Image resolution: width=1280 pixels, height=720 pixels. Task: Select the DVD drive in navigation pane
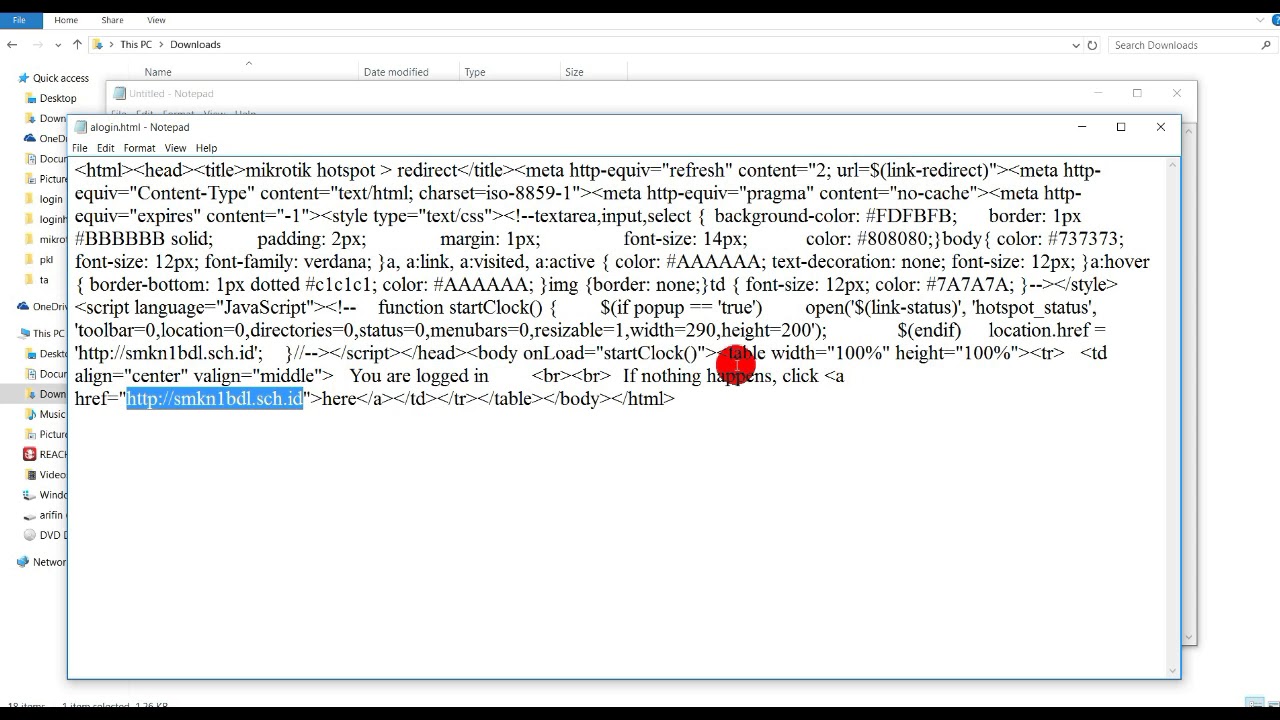(x=52, y=535)
